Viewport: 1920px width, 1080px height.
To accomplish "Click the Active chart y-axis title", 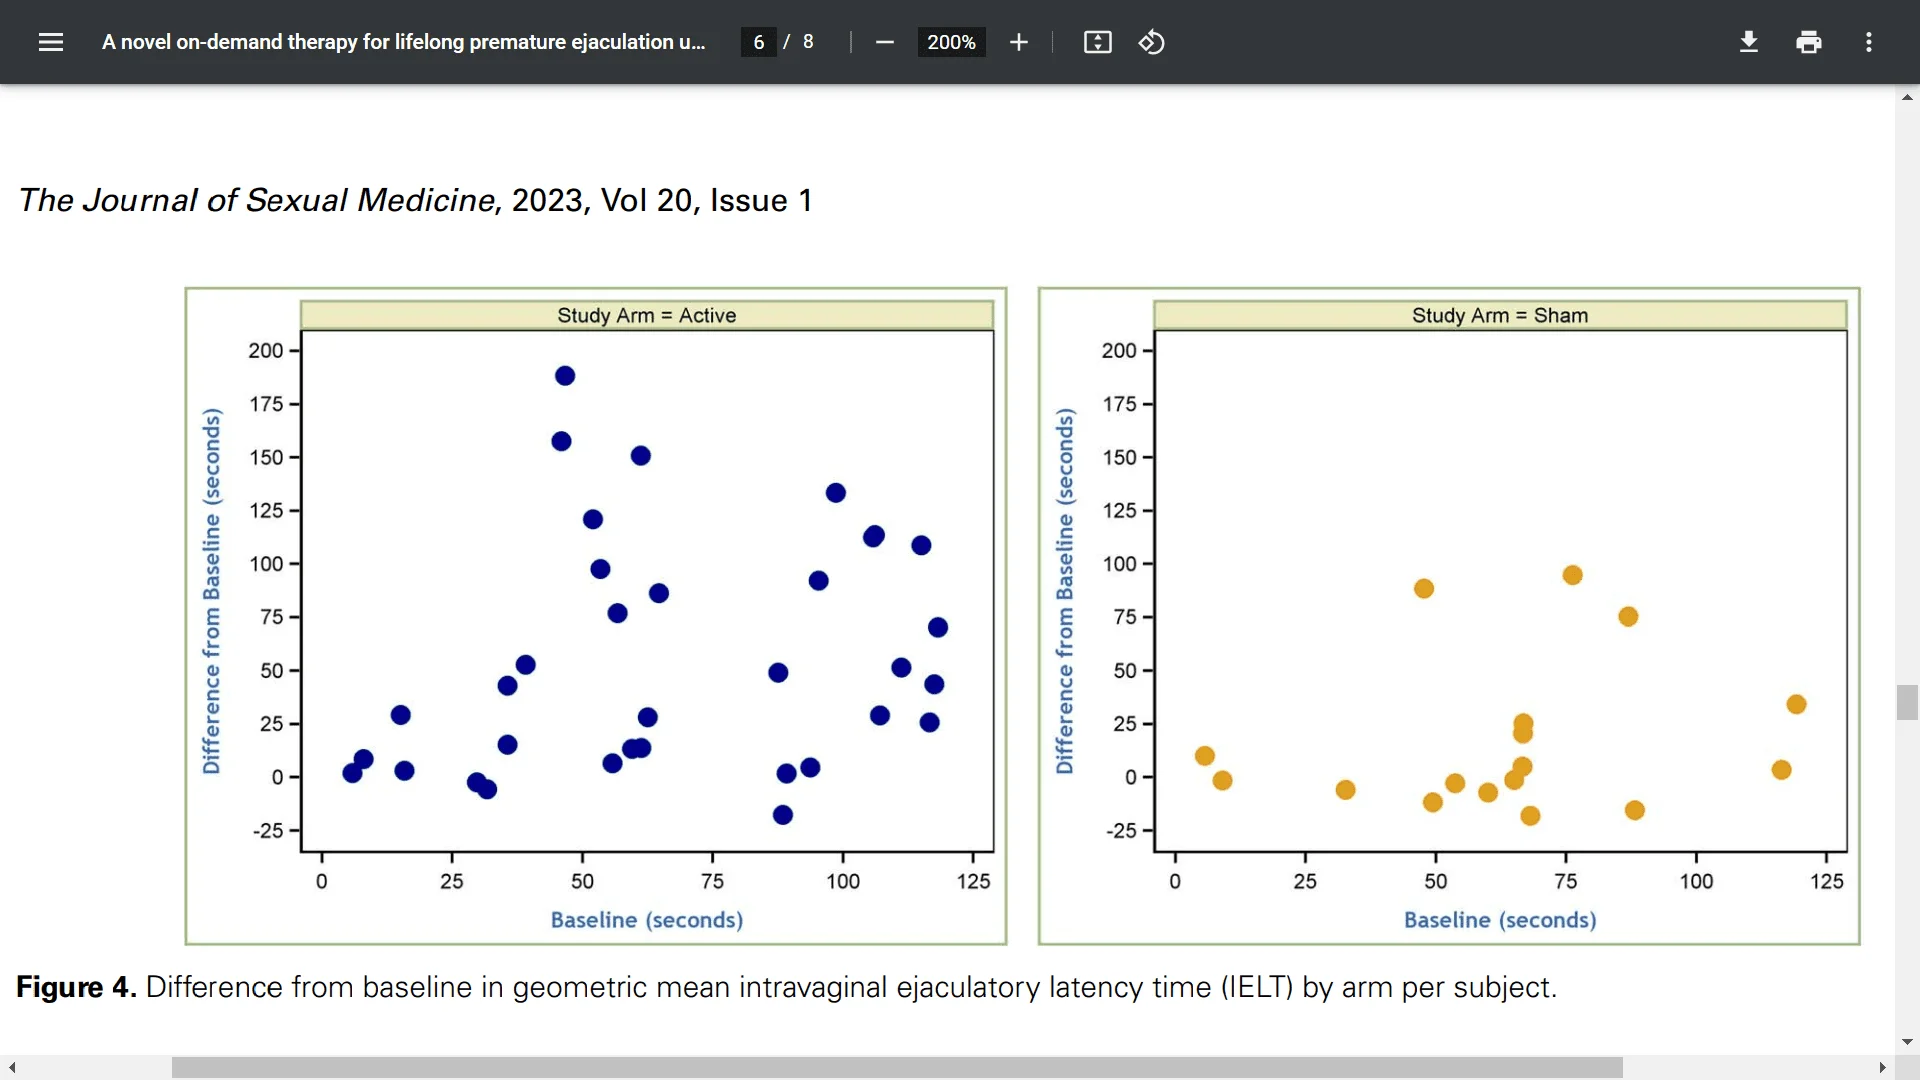I will (211, 591).
